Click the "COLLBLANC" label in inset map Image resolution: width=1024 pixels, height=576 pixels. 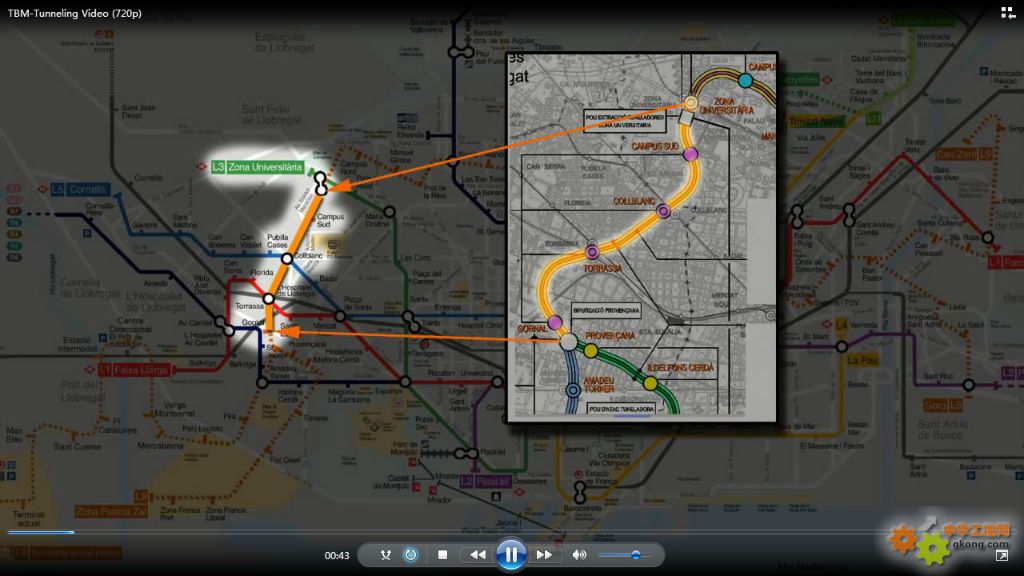pyautogui.click(x=633, y=201)
